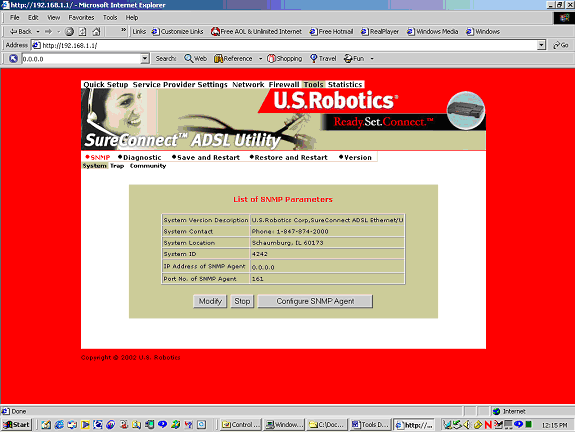Open the Reference dropdown arrow
Viewport: 575px width, 432px height.
point(260,59)
